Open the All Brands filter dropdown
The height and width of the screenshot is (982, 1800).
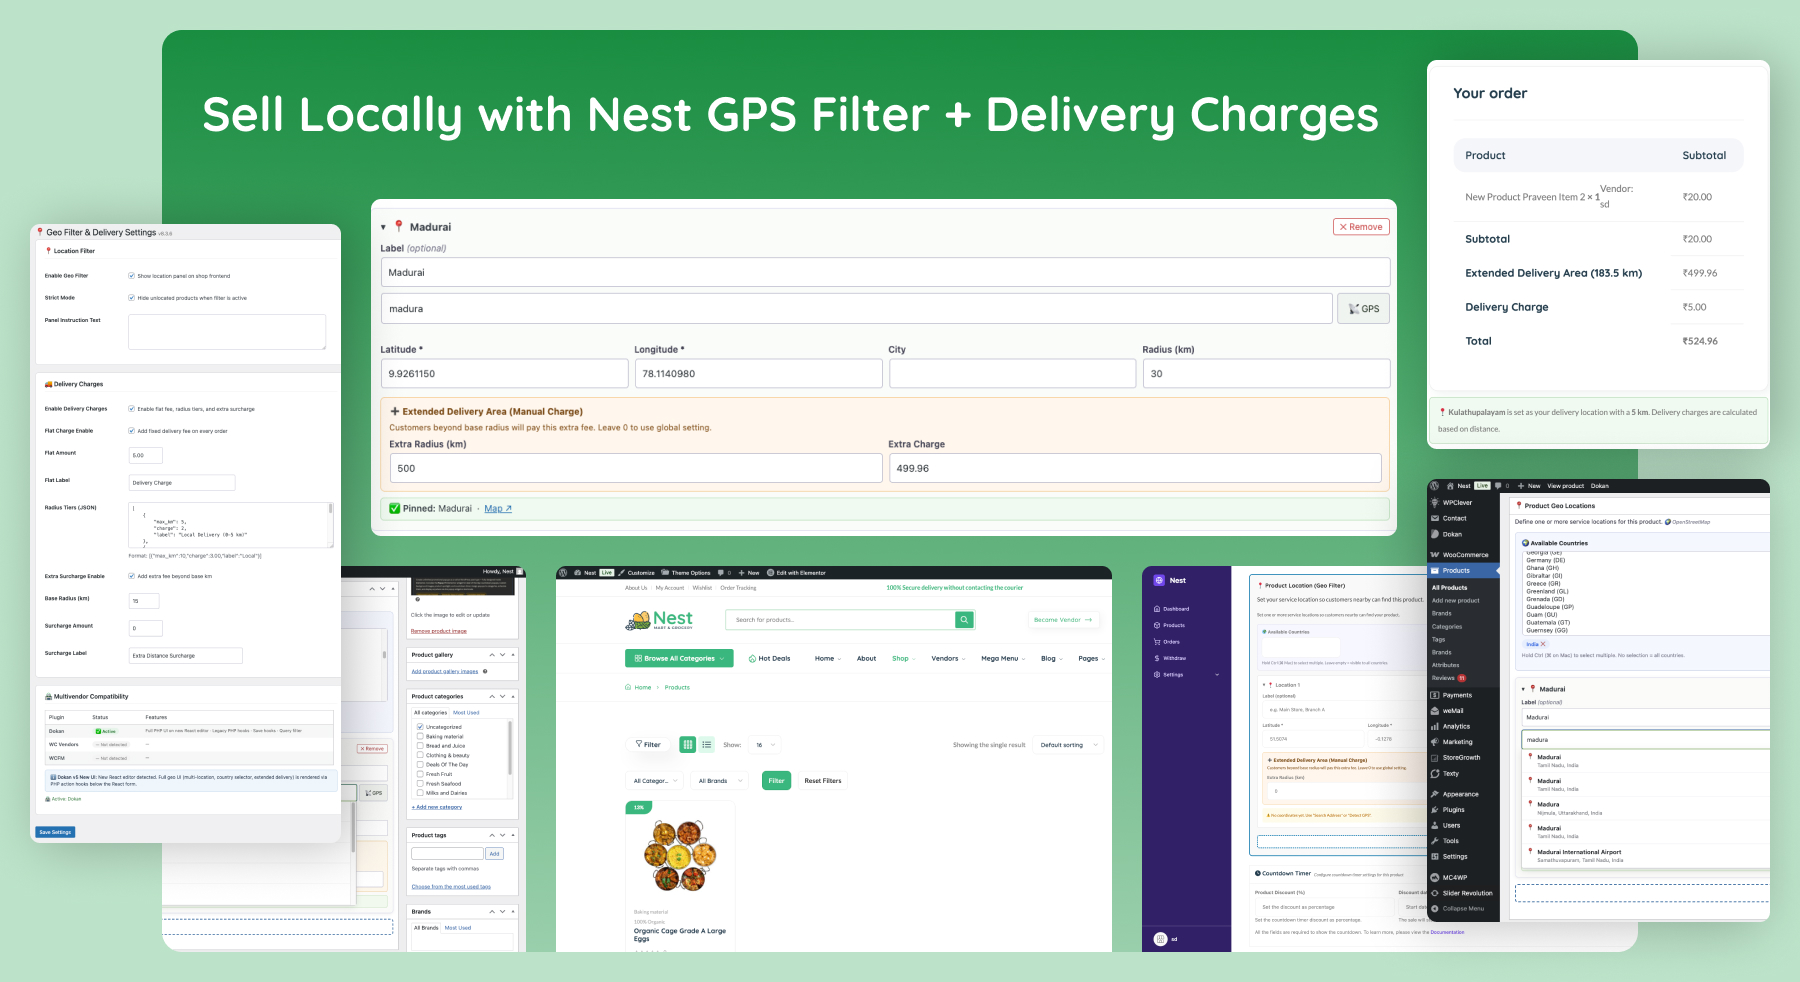tap(720, 781)
